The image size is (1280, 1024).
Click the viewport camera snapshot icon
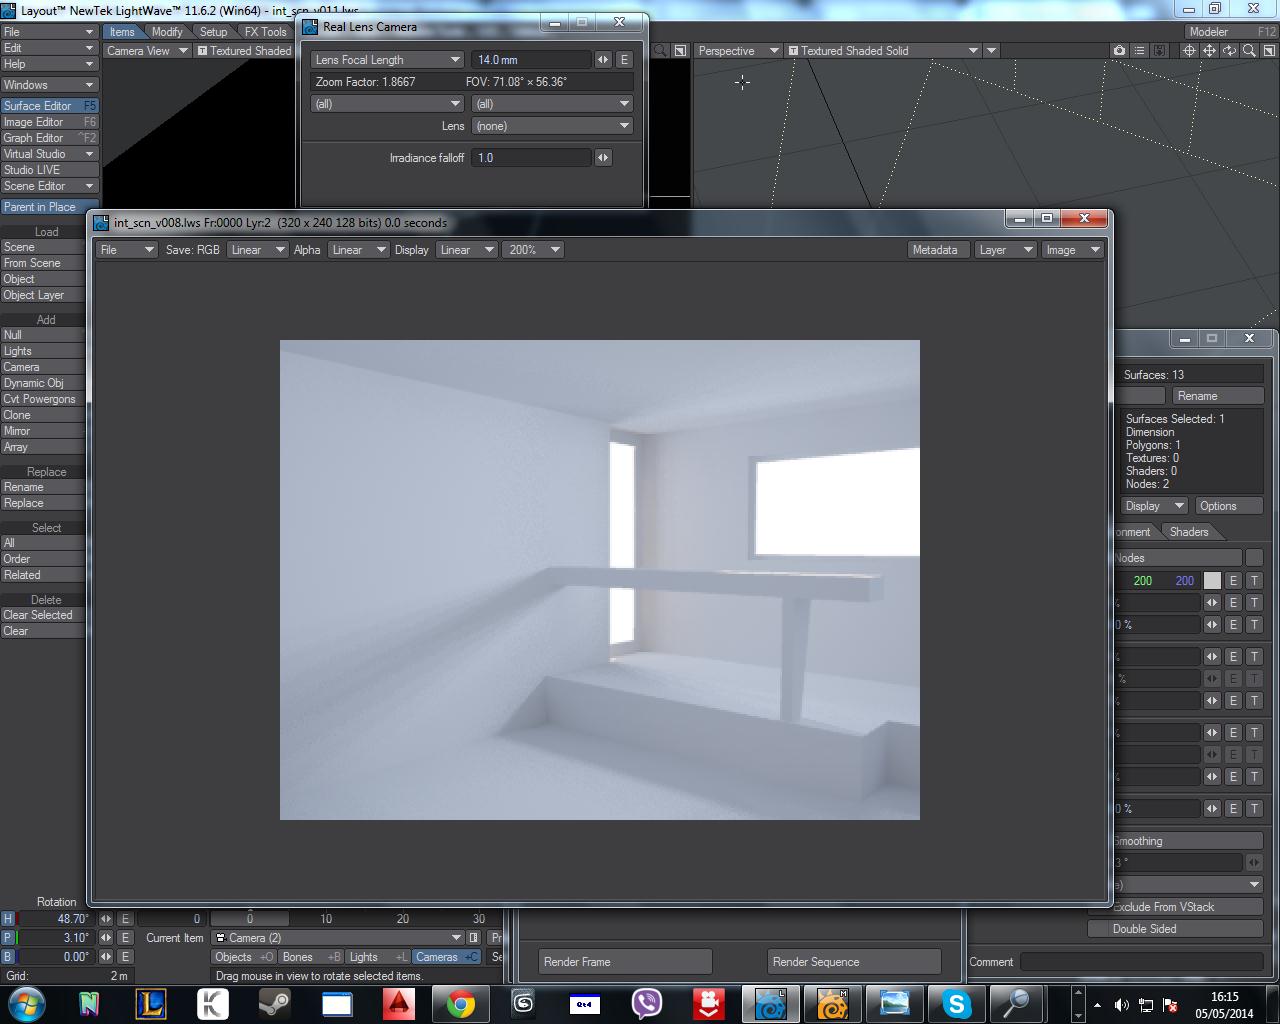(x=1119, y=51)
